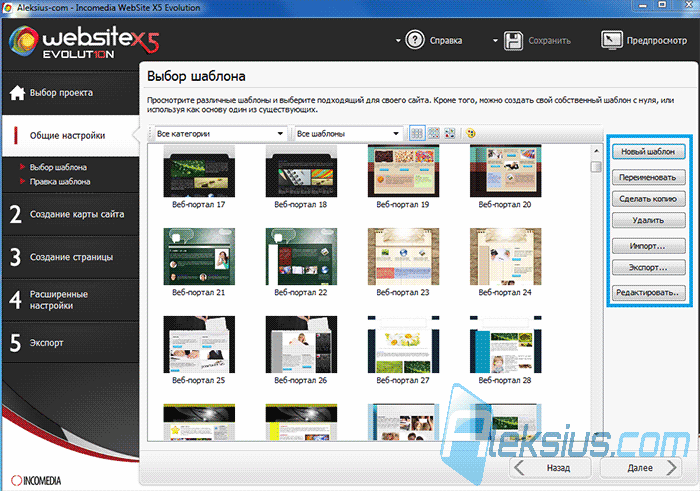Open the Все шаблоны combo box
The image size is (700, 491).
pyautogui.click(x=347, y=133)
